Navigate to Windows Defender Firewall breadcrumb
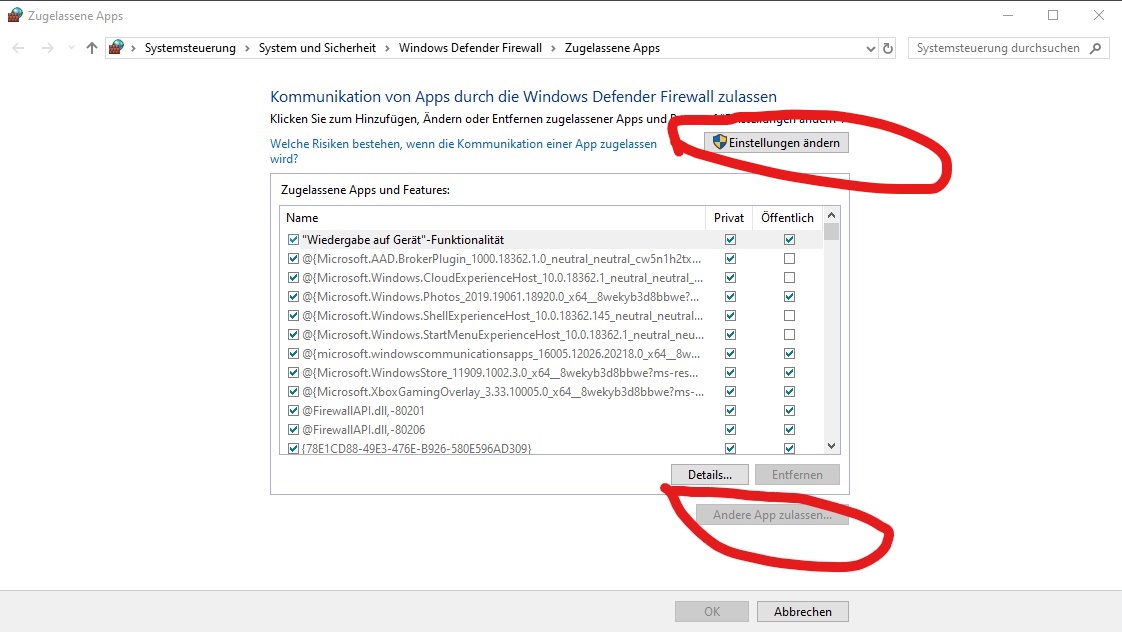Viewport: 1122px width, 632px height. 470,48
